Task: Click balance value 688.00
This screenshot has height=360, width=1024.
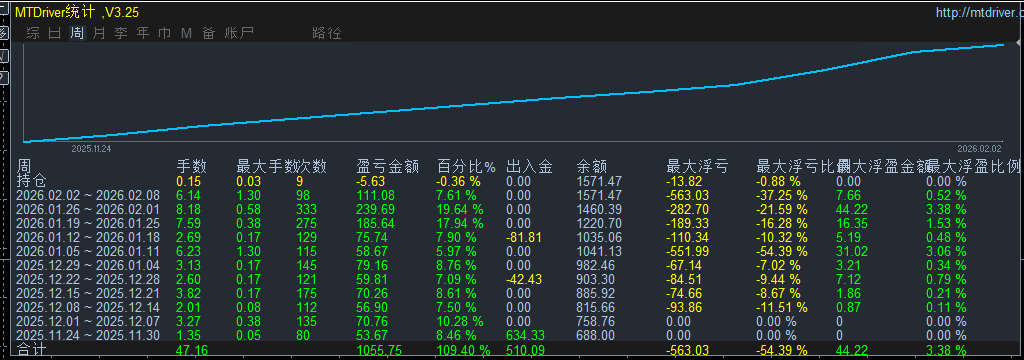Action: pyautogui.click(x=596, y=335)
